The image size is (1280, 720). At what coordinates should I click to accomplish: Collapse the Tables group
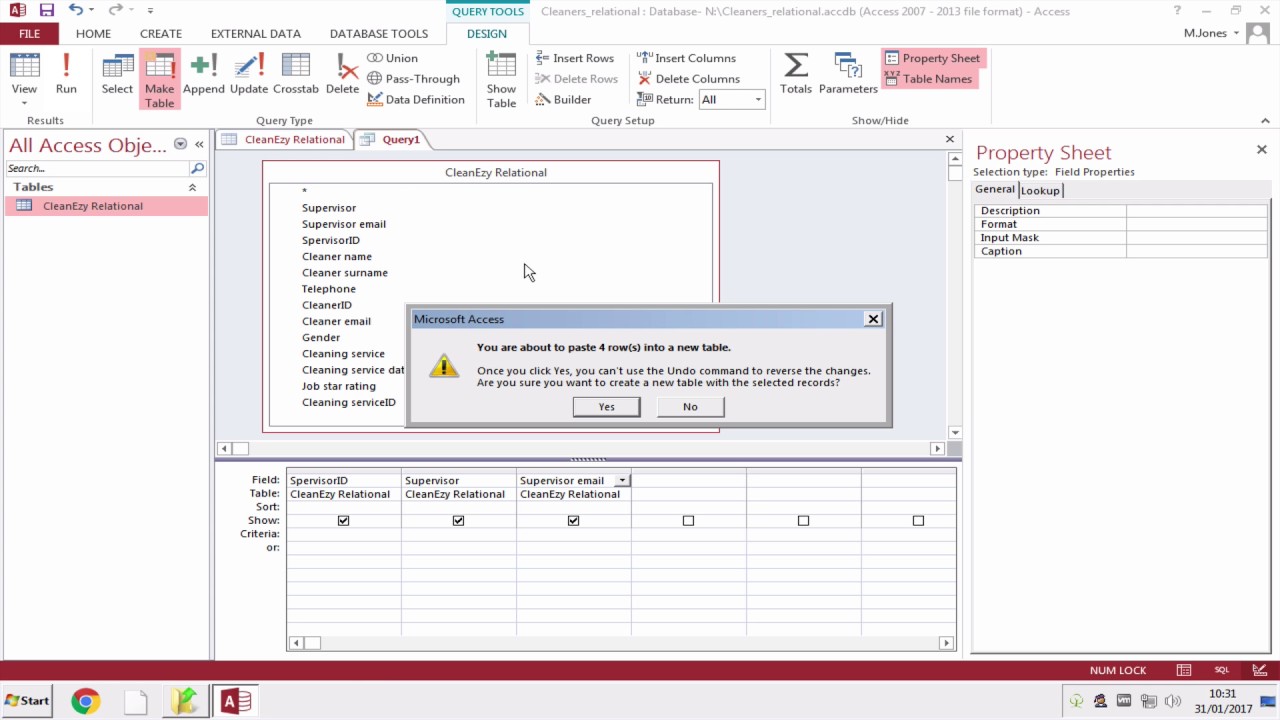coord(192,187)
